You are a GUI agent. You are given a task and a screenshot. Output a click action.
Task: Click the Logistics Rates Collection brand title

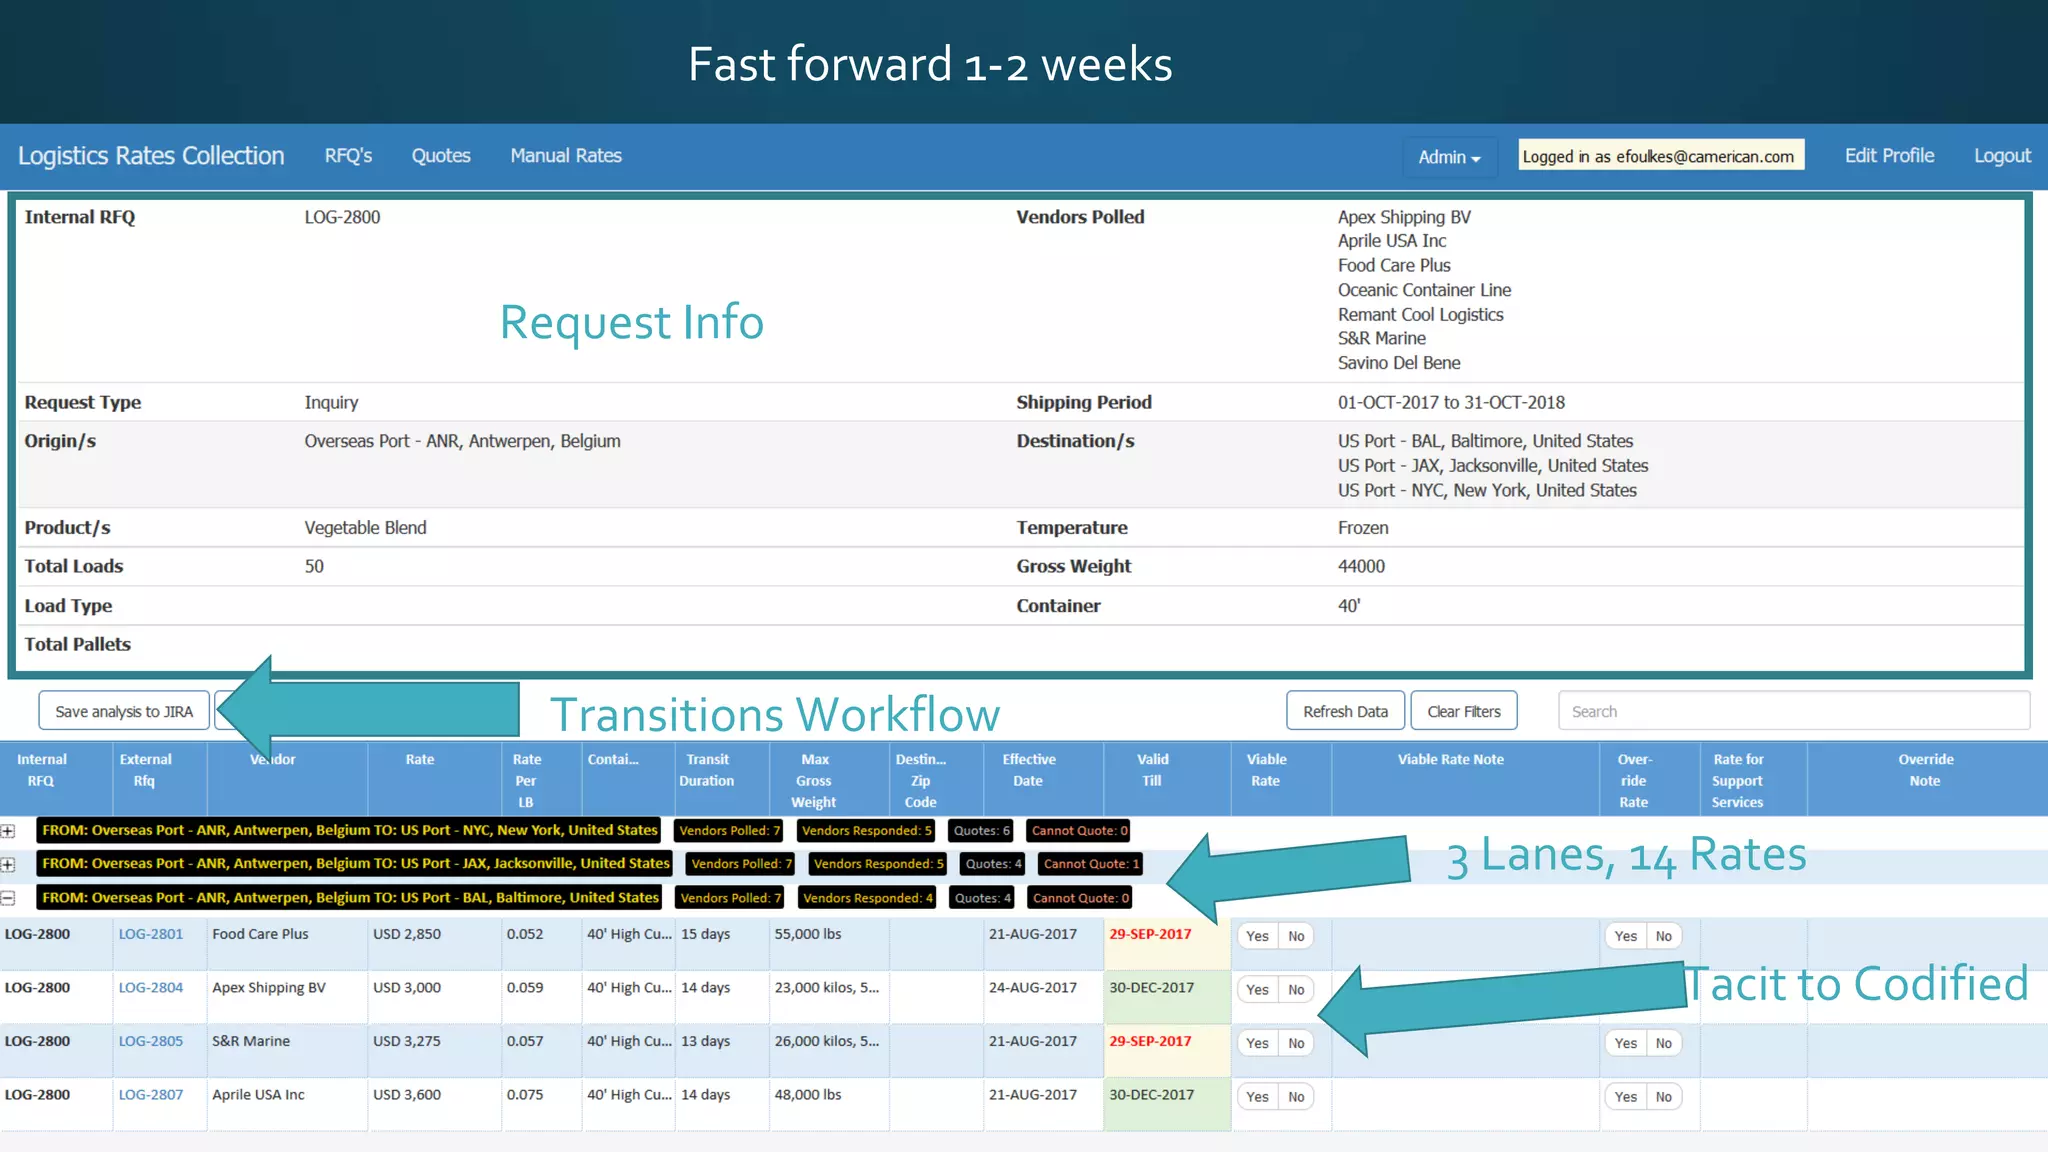(151, 156)
